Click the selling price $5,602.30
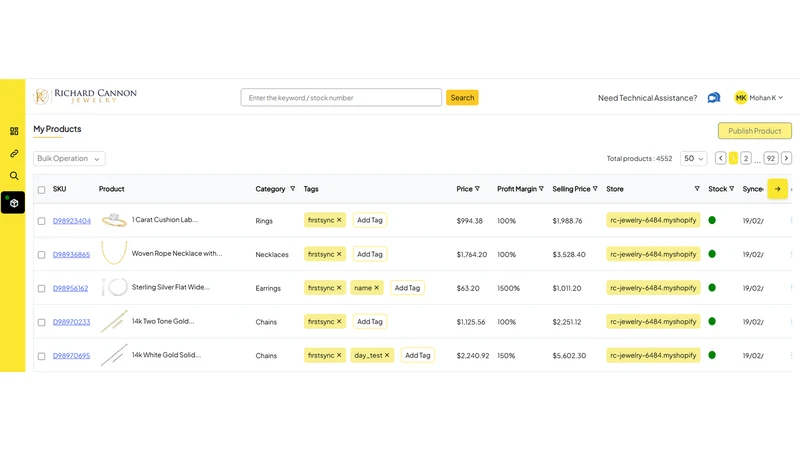The image size is (800, 450). (569, 356)
